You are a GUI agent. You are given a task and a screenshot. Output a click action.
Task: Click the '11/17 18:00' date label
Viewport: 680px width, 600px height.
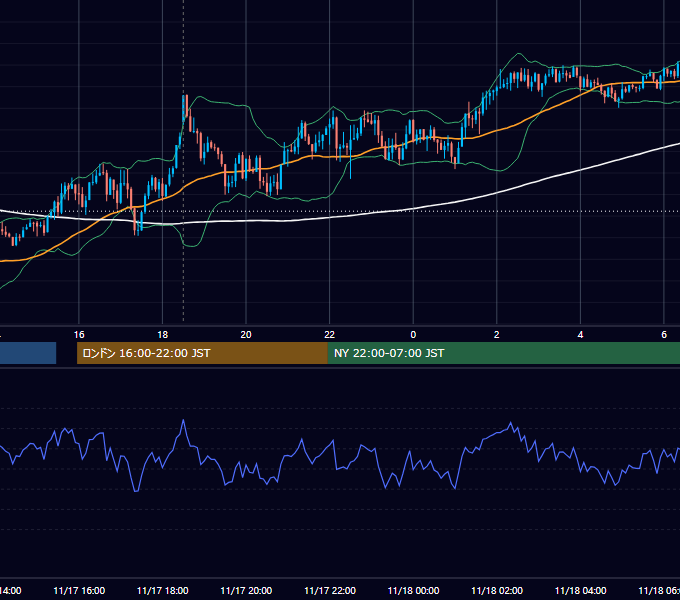(x=163, y=590)
